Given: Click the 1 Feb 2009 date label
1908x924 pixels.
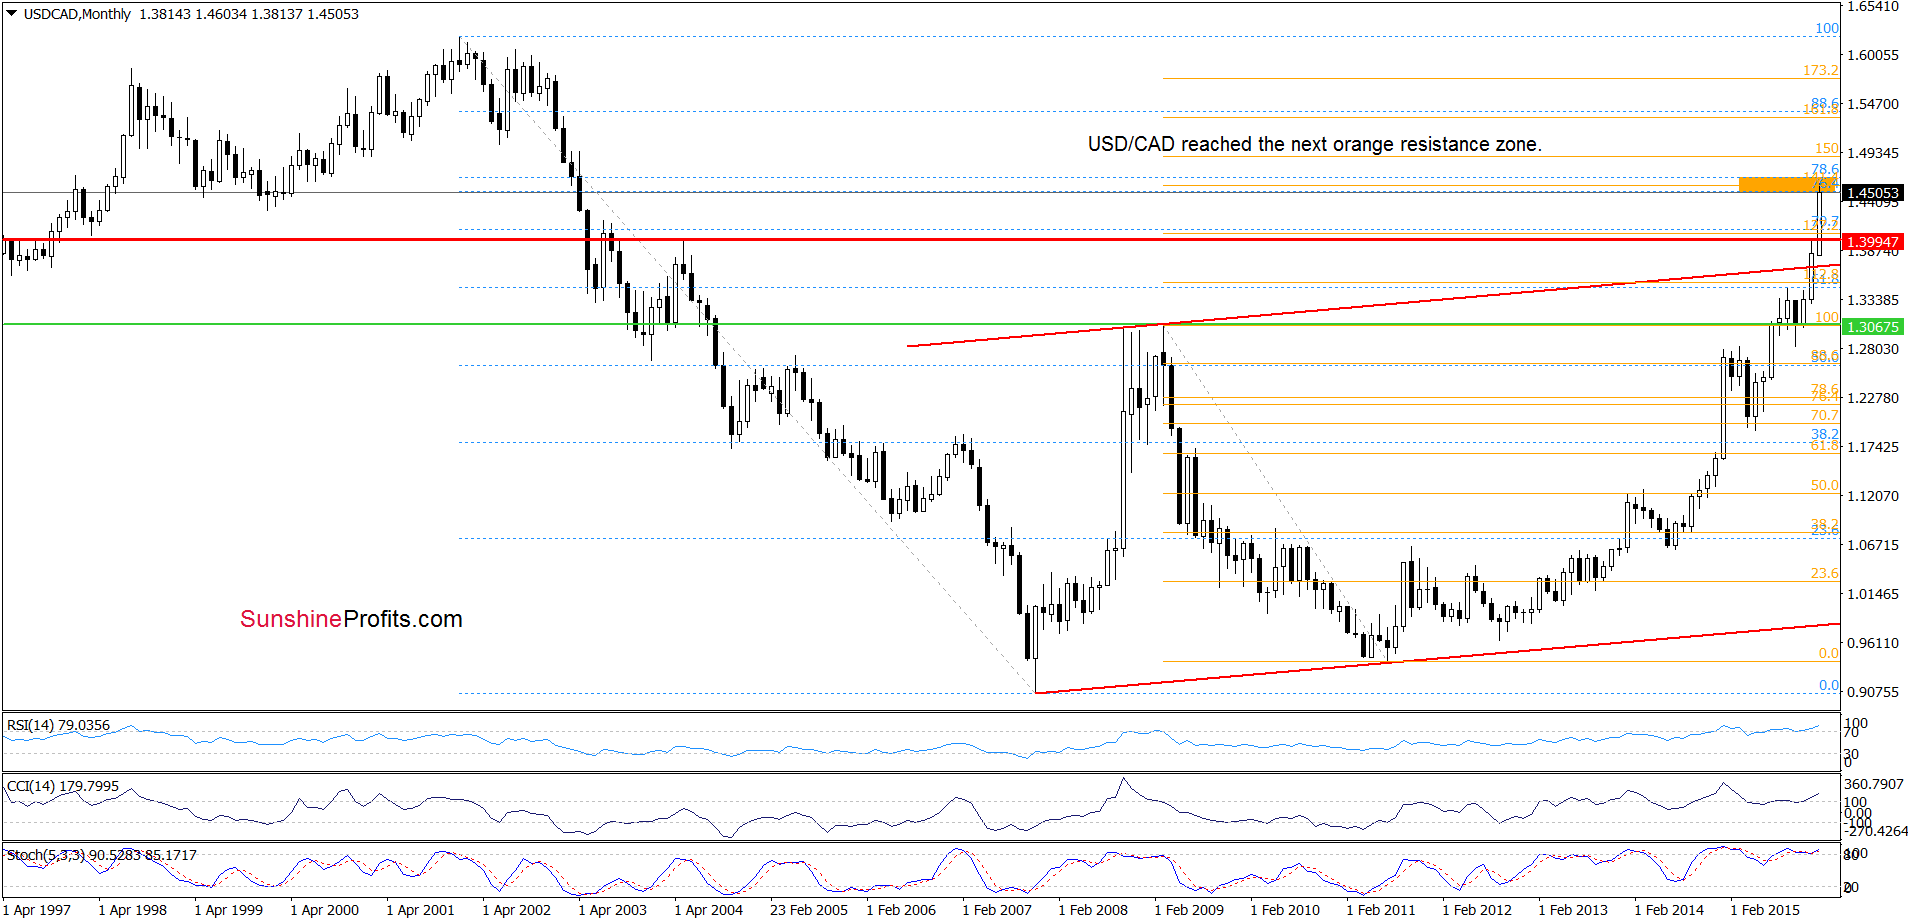Looking at the screenshot, I should click(x=1189, y=910).
